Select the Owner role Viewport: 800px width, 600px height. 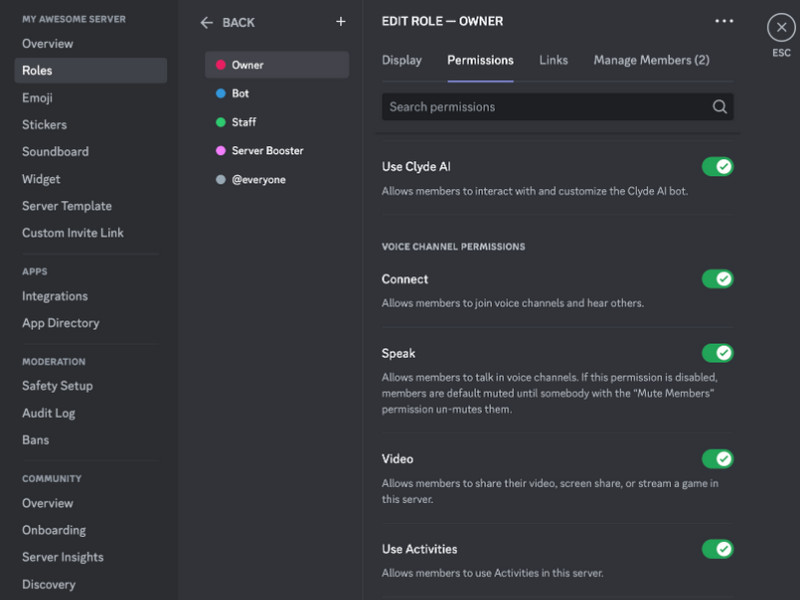coord(277,65)
